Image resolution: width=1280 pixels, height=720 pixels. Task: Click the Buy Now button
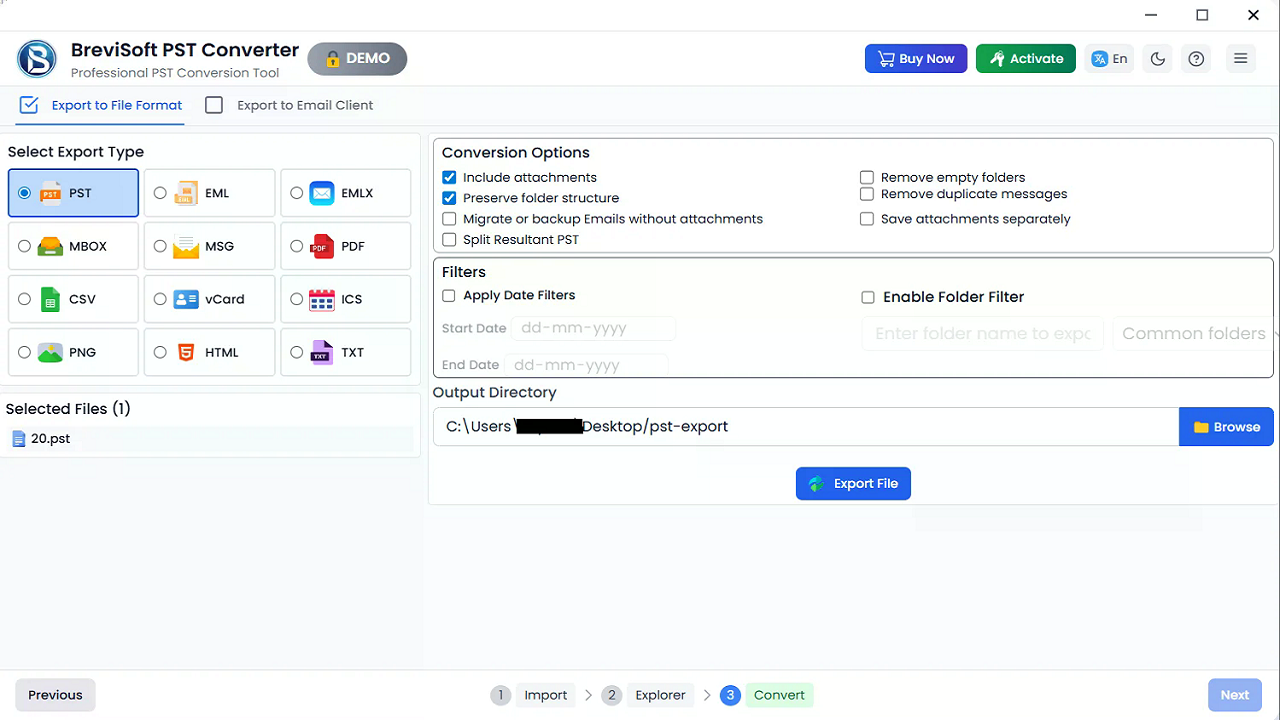coord(916,59)
